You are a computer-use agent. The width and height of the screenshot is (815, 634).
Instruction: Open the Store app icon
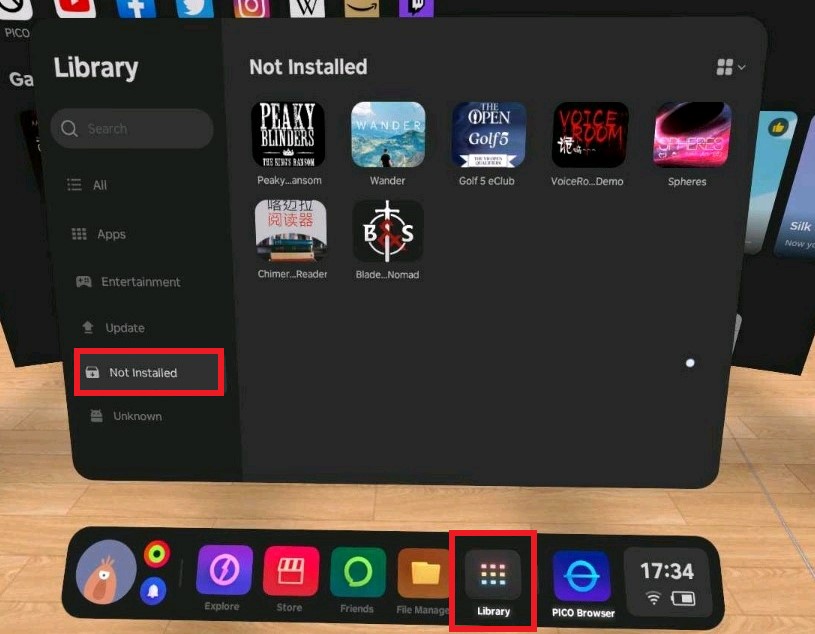point(291,573)
